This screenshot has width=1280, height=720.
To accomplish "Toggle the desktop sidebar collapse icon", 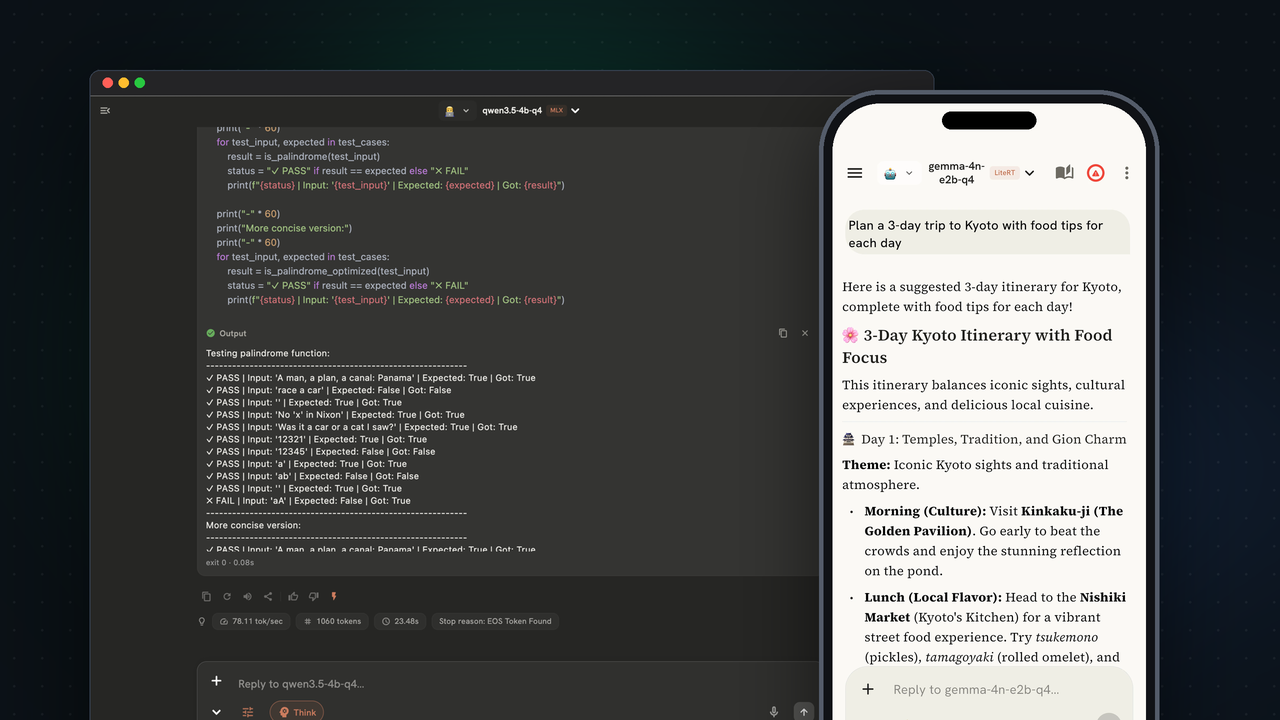I will click(105, 111).
